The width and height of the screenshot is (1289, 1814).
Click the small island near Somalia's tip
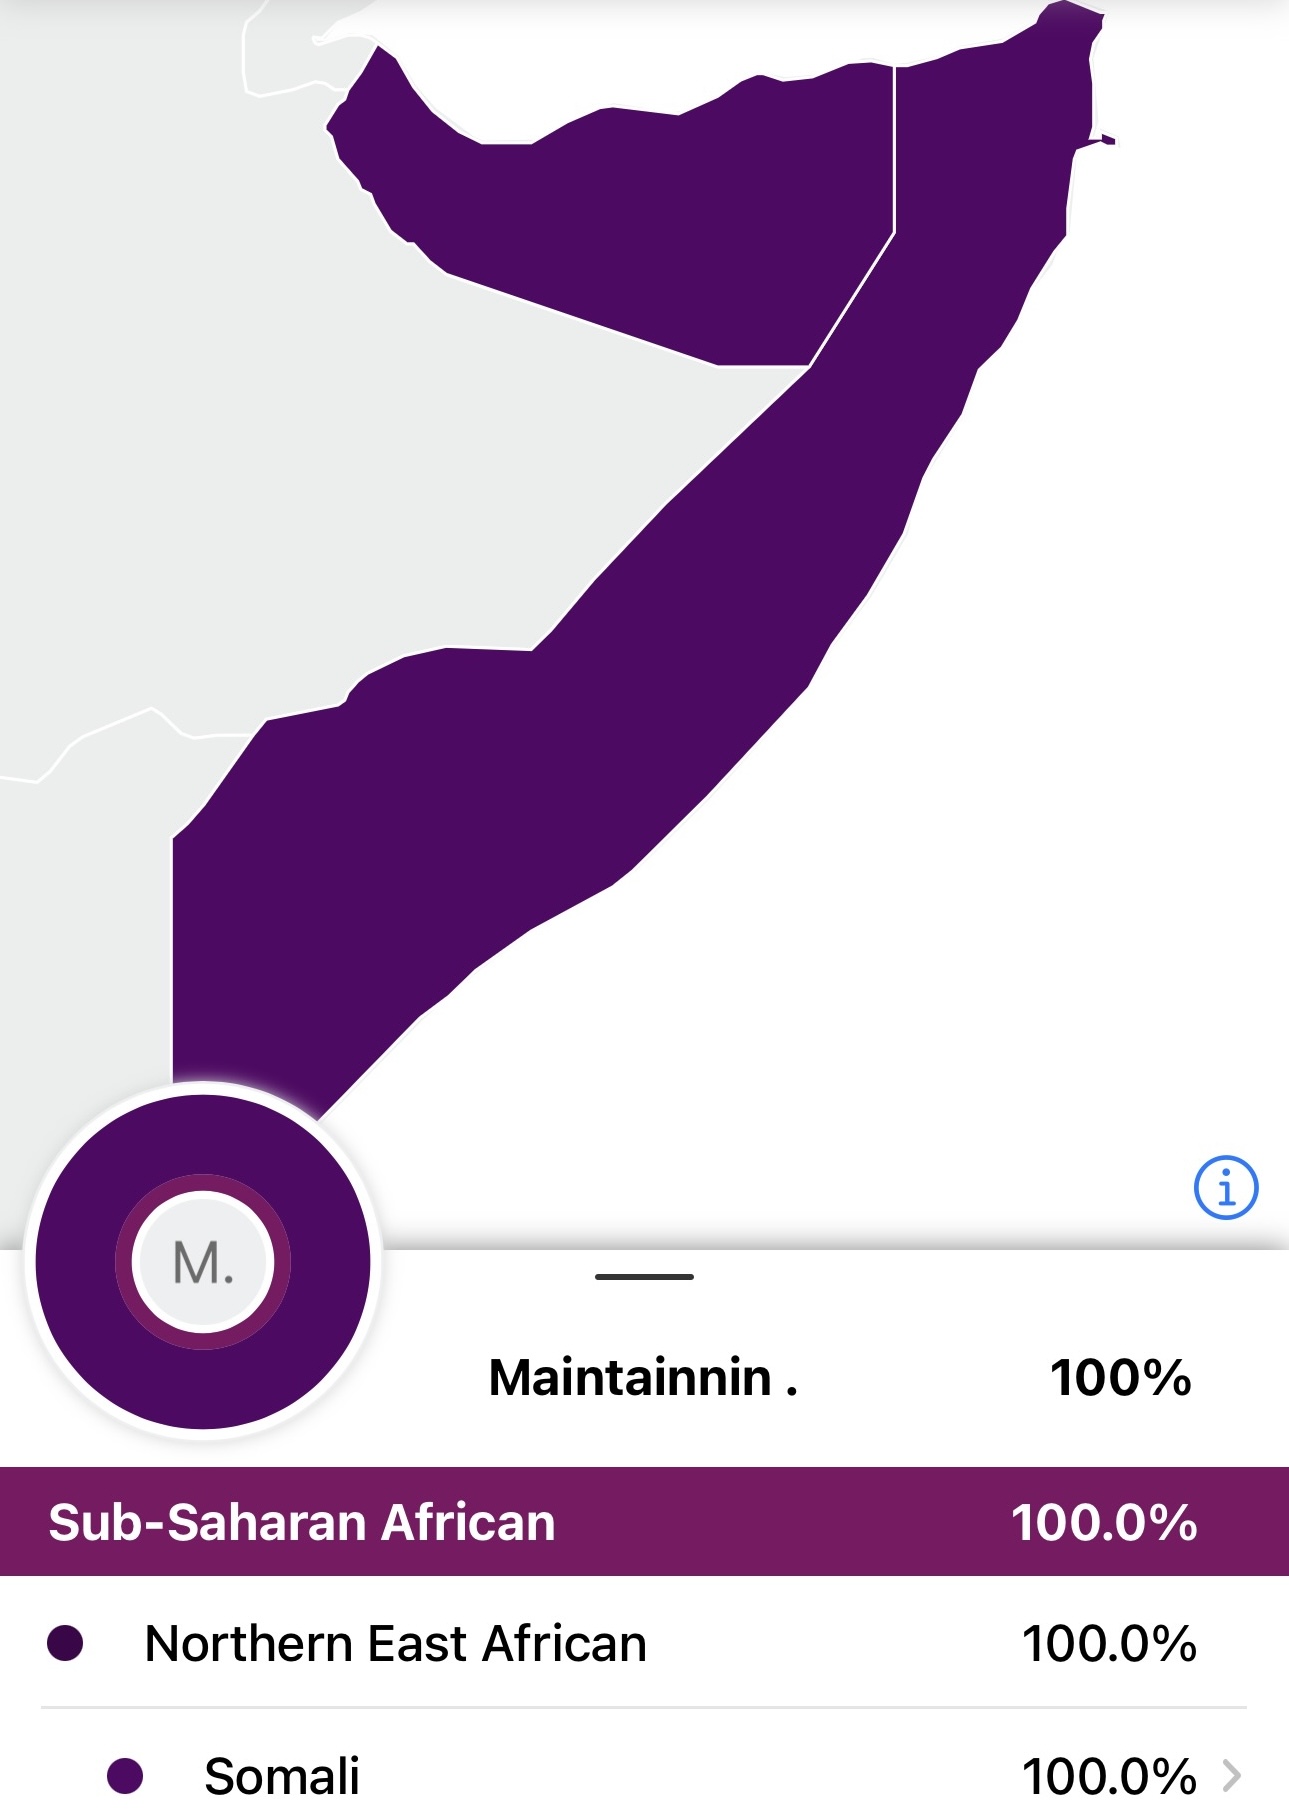point(1108,139)
